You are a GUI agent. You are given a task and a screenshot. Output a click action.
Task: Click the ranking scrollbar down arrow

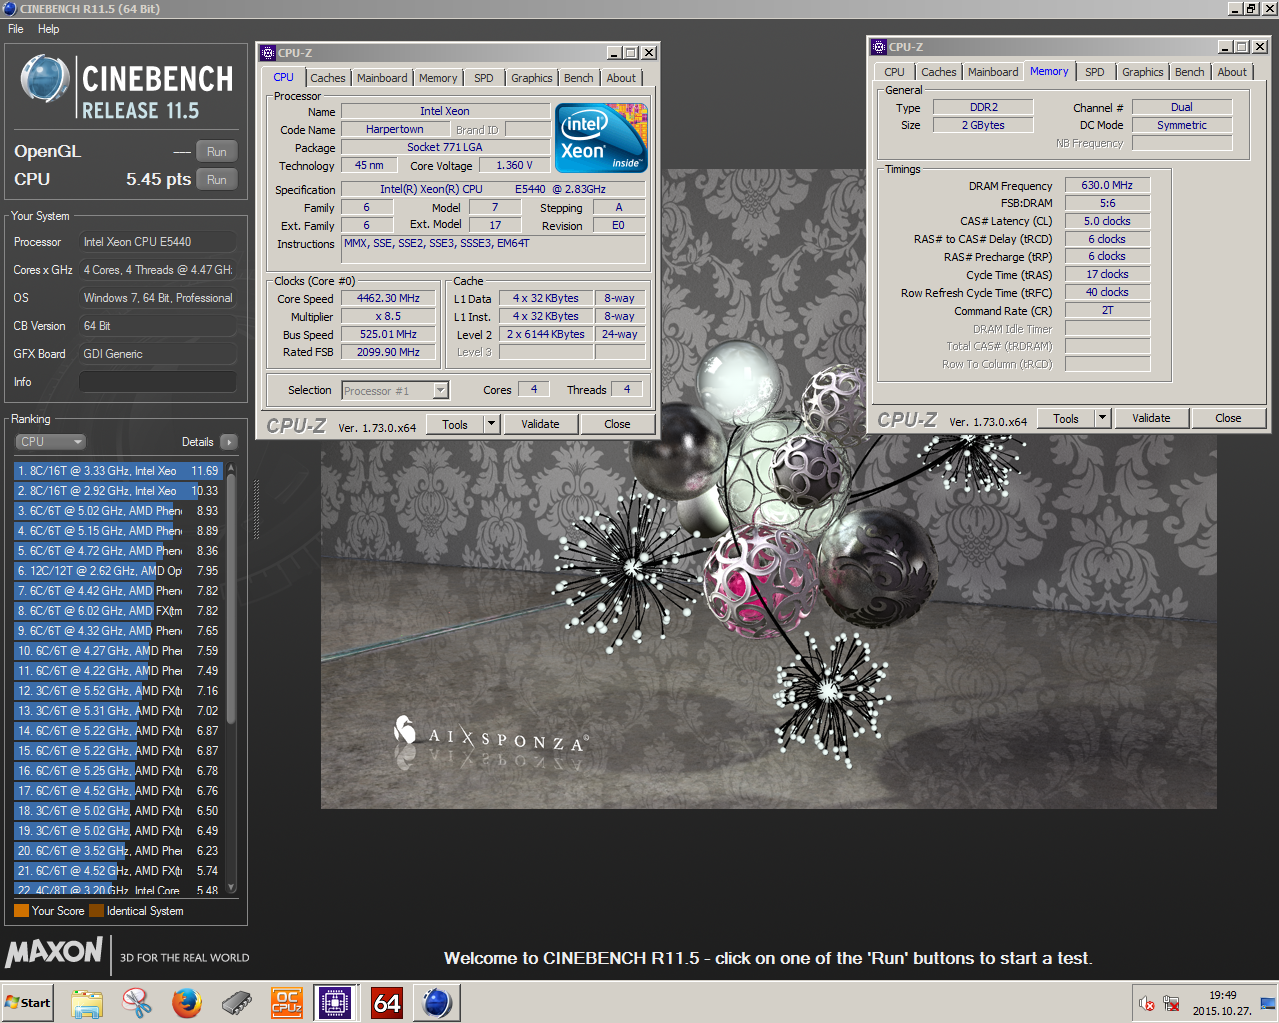[x=232, y=887]
